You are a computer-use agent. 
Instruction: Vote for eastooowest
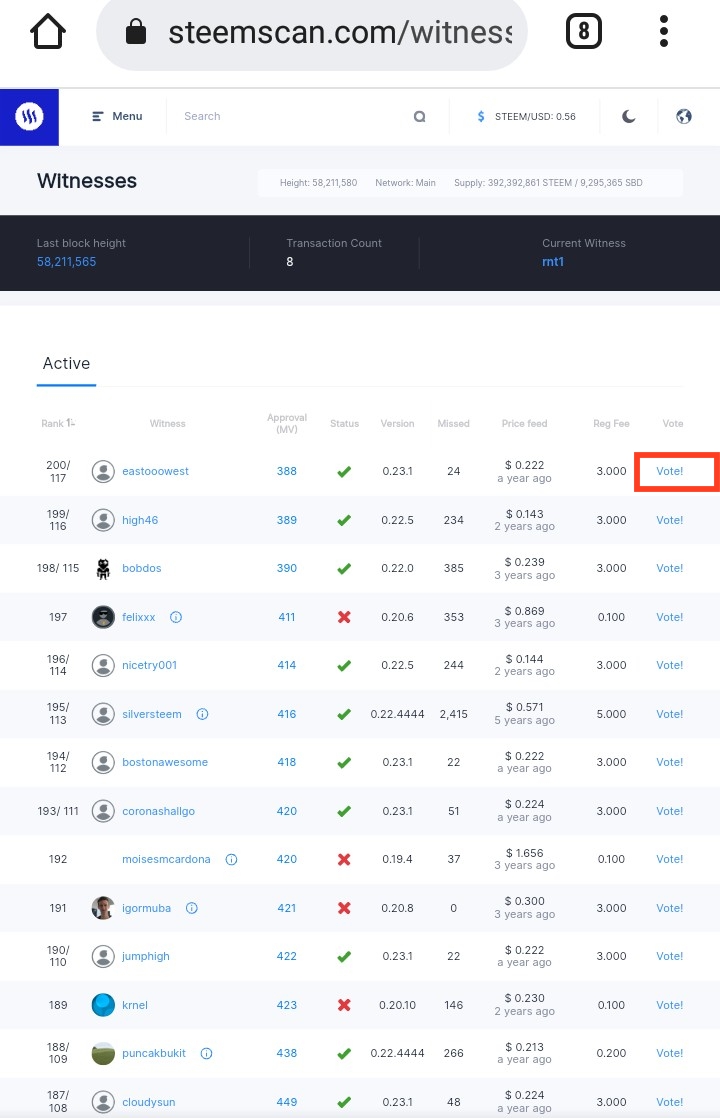[x=669, y=471]
